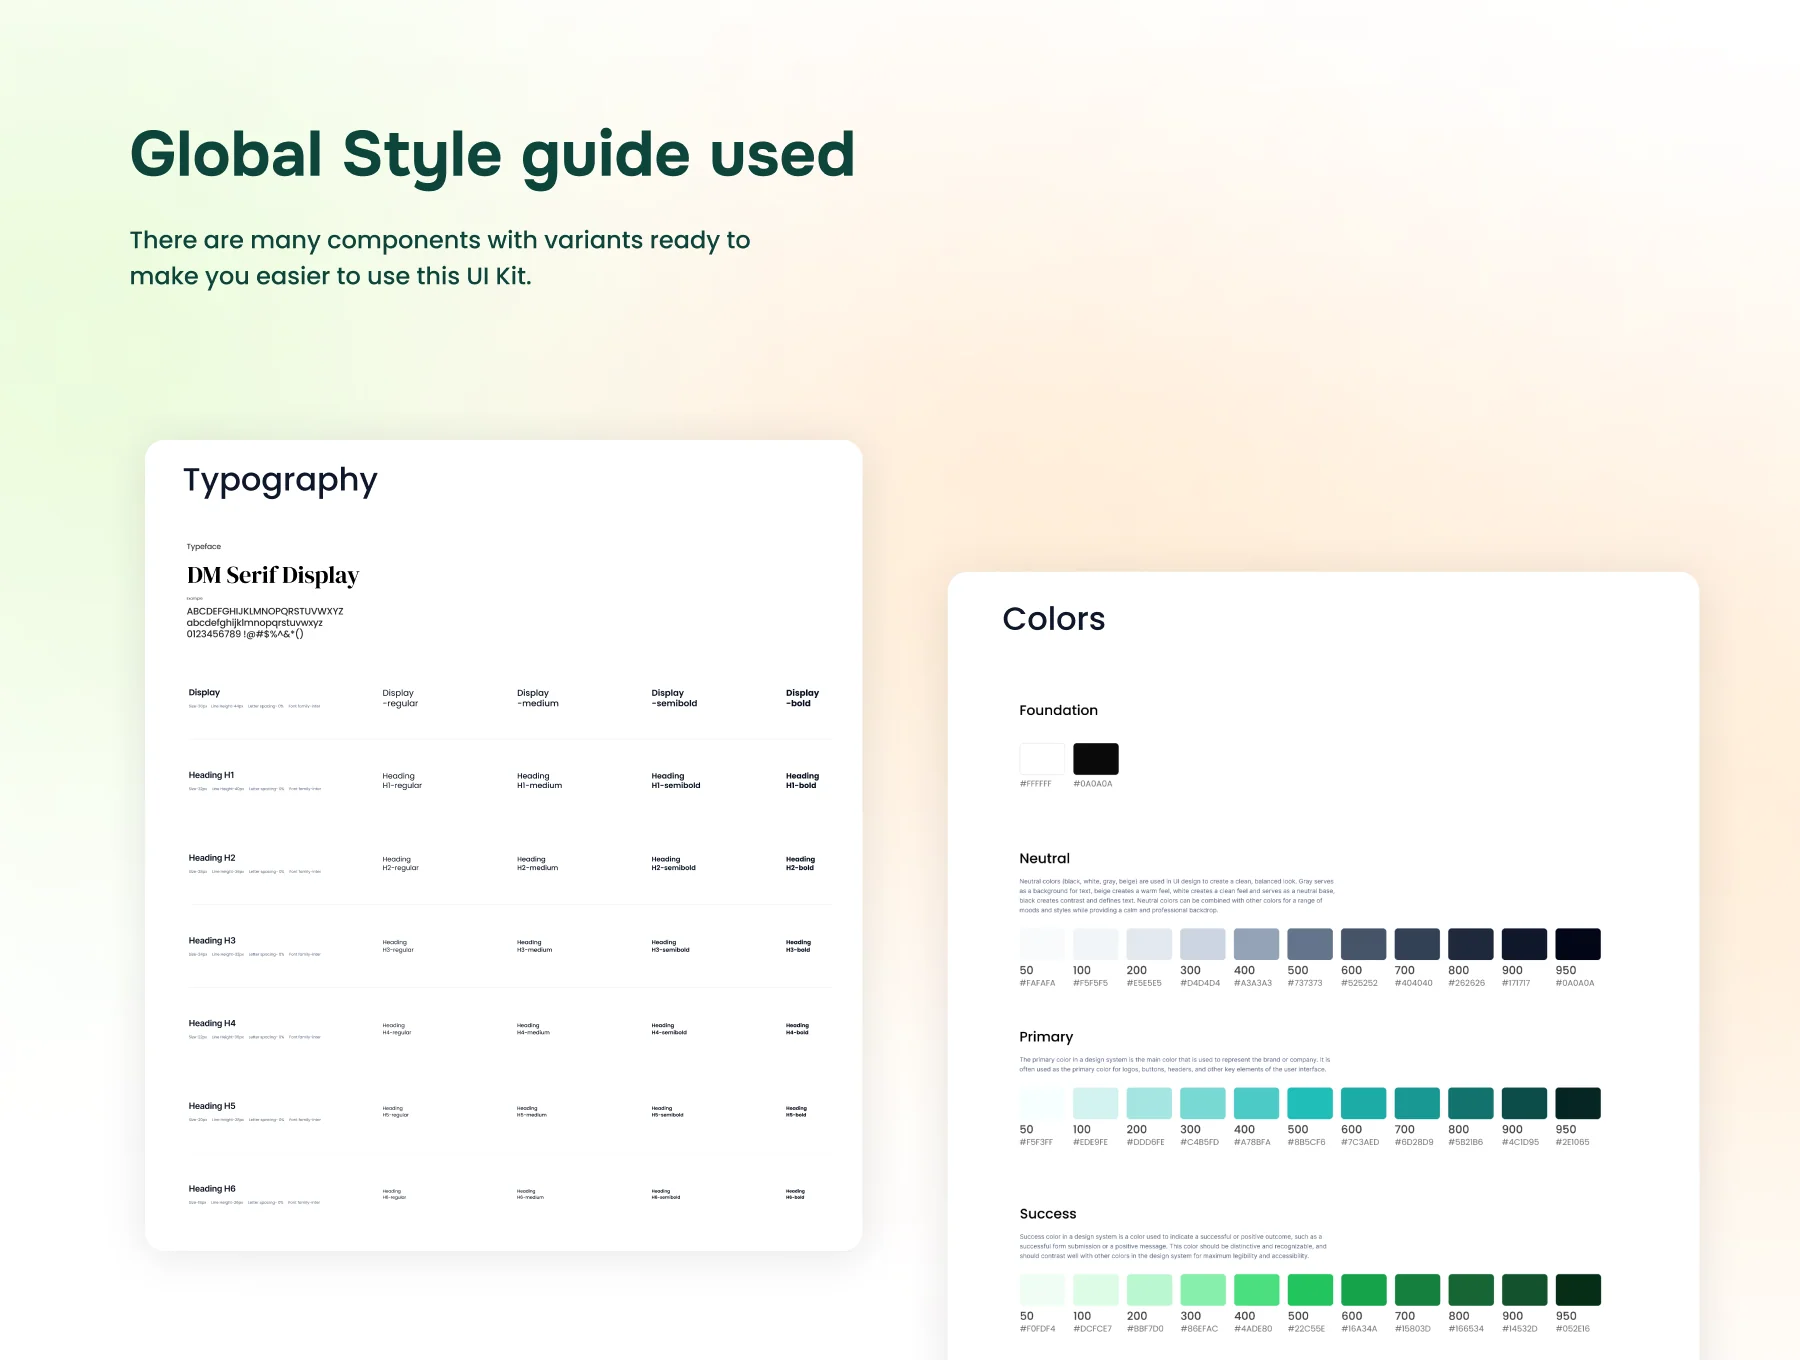
Task: Select Neutral 200 swatch #E5E5E5
Action: [1149, 944]
